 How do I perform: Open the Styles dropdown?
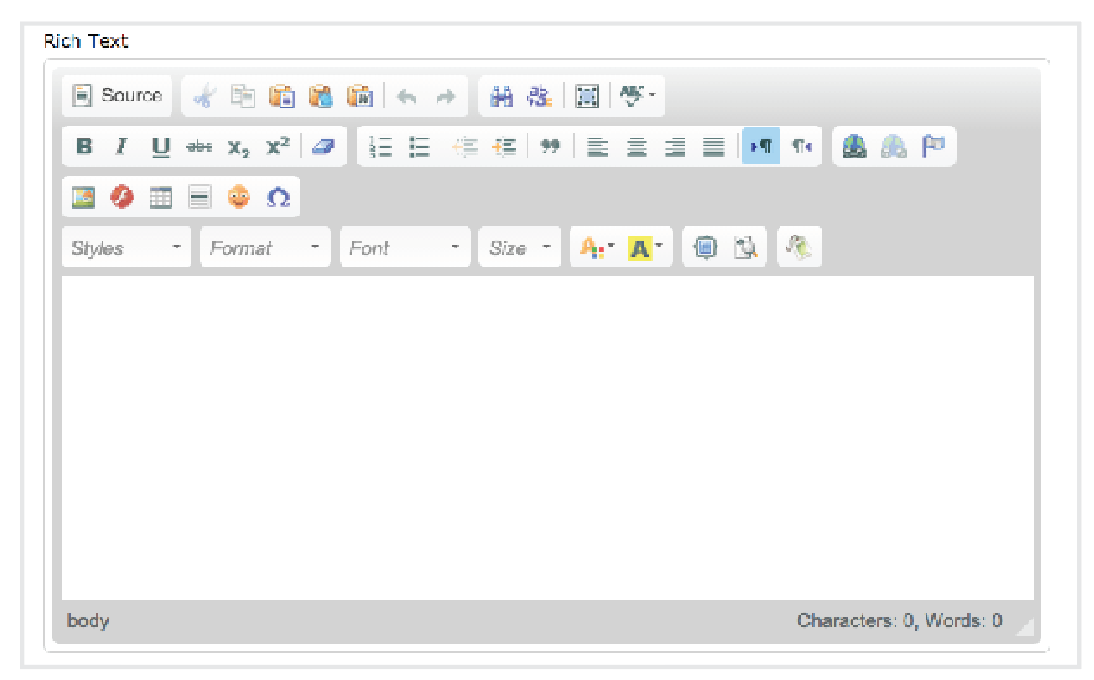[x=126, y=248]
